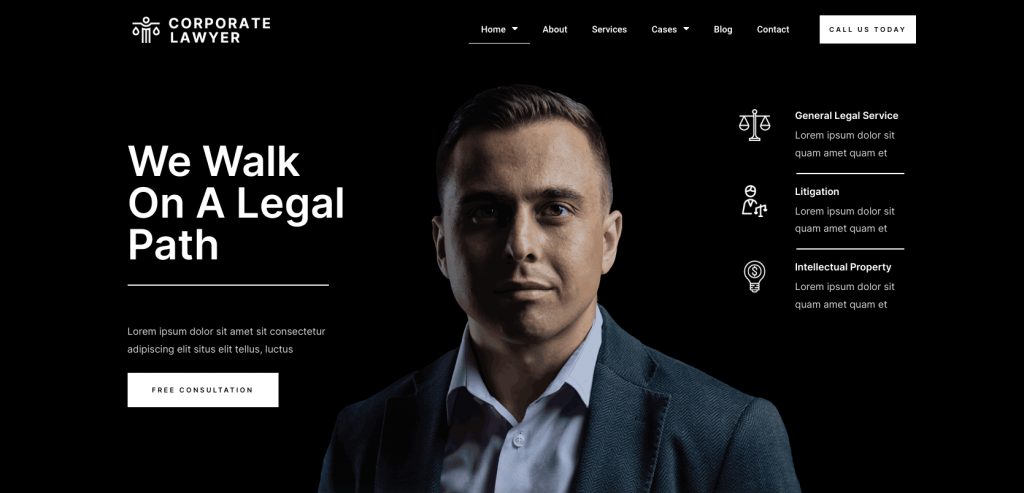
Task: Select the Cases menu label
Action: click(x=664, y=29)
